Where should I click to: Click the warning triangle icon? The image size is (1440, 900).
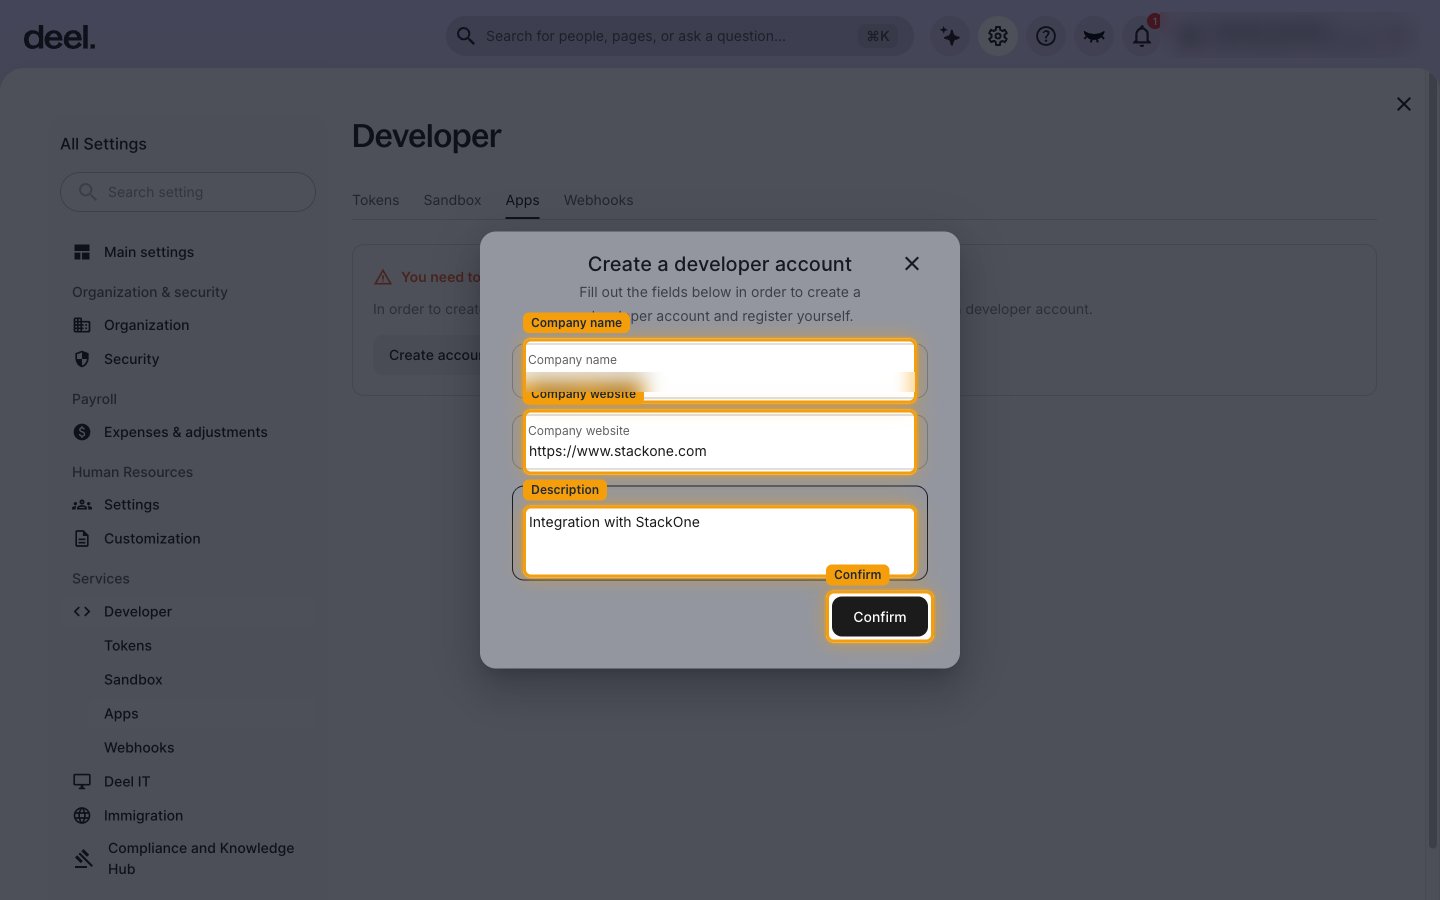point(383,277)
